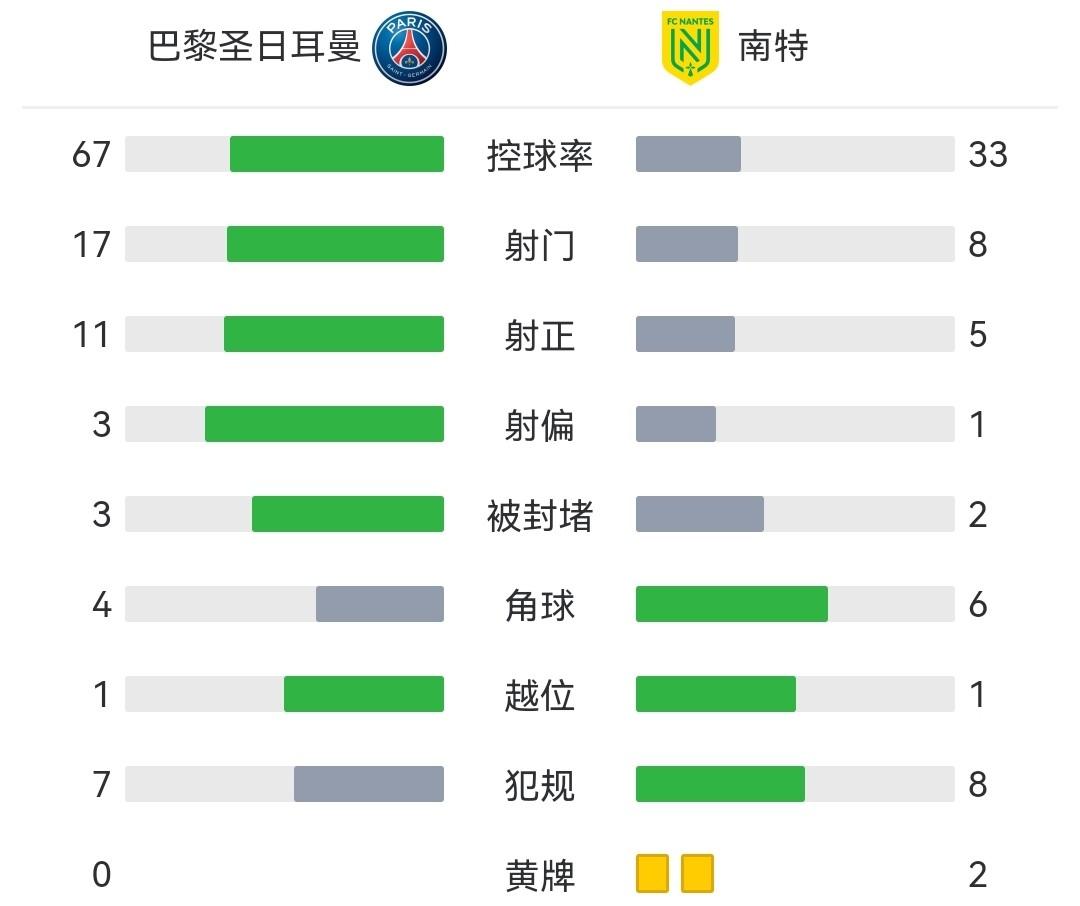This screenshot has width=1080, height=906.
Task: Click PSG's gray corner kick bar
Action: pos(380,604)
